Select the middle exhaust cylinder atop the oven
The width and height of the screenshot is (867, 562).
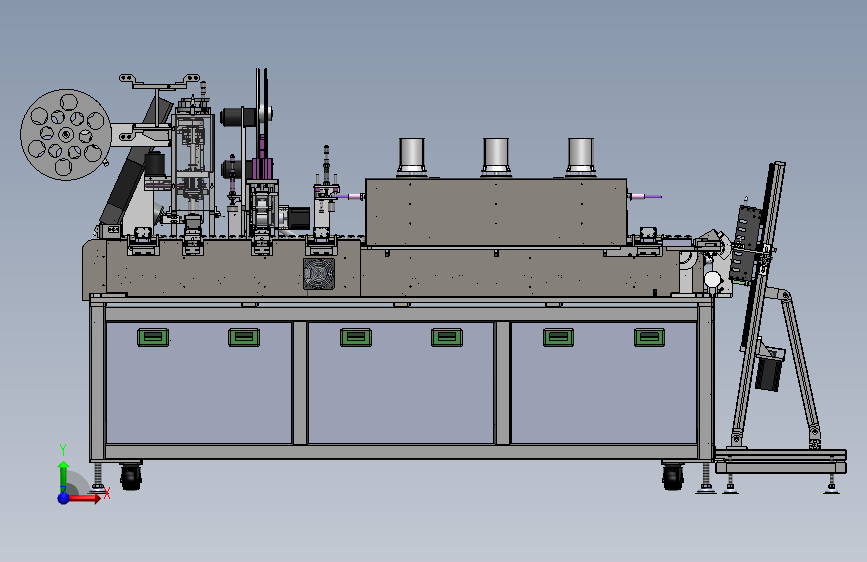point(496,157)
